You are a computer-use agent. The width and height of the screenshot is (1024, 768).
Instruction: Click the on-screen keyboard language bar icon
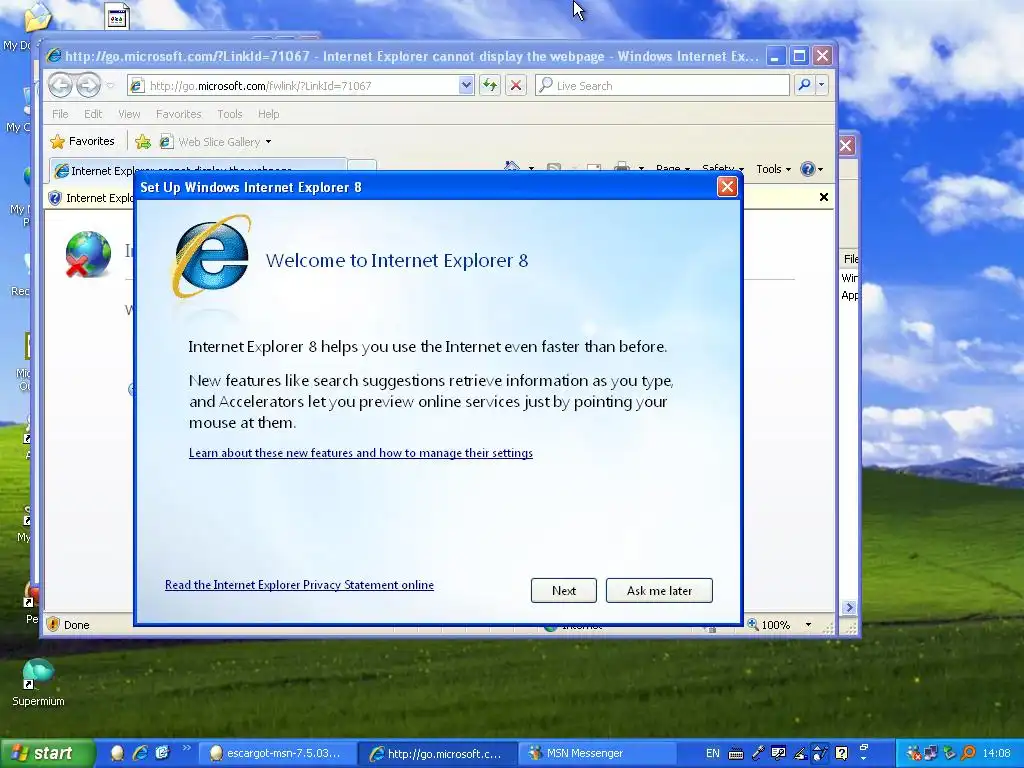(735, 754)
